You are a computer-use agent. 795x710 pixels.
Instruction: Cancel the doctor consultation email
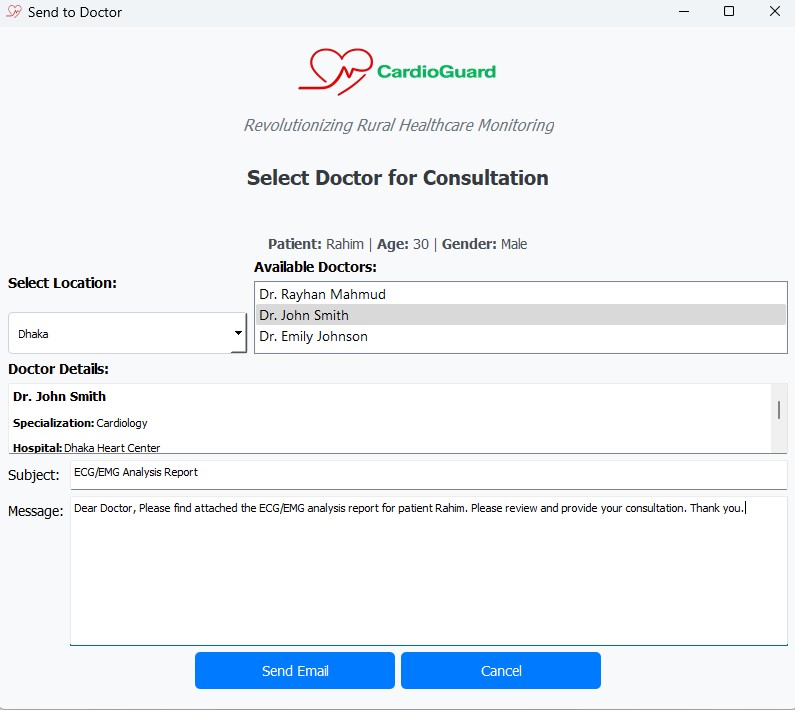(501, 671)
